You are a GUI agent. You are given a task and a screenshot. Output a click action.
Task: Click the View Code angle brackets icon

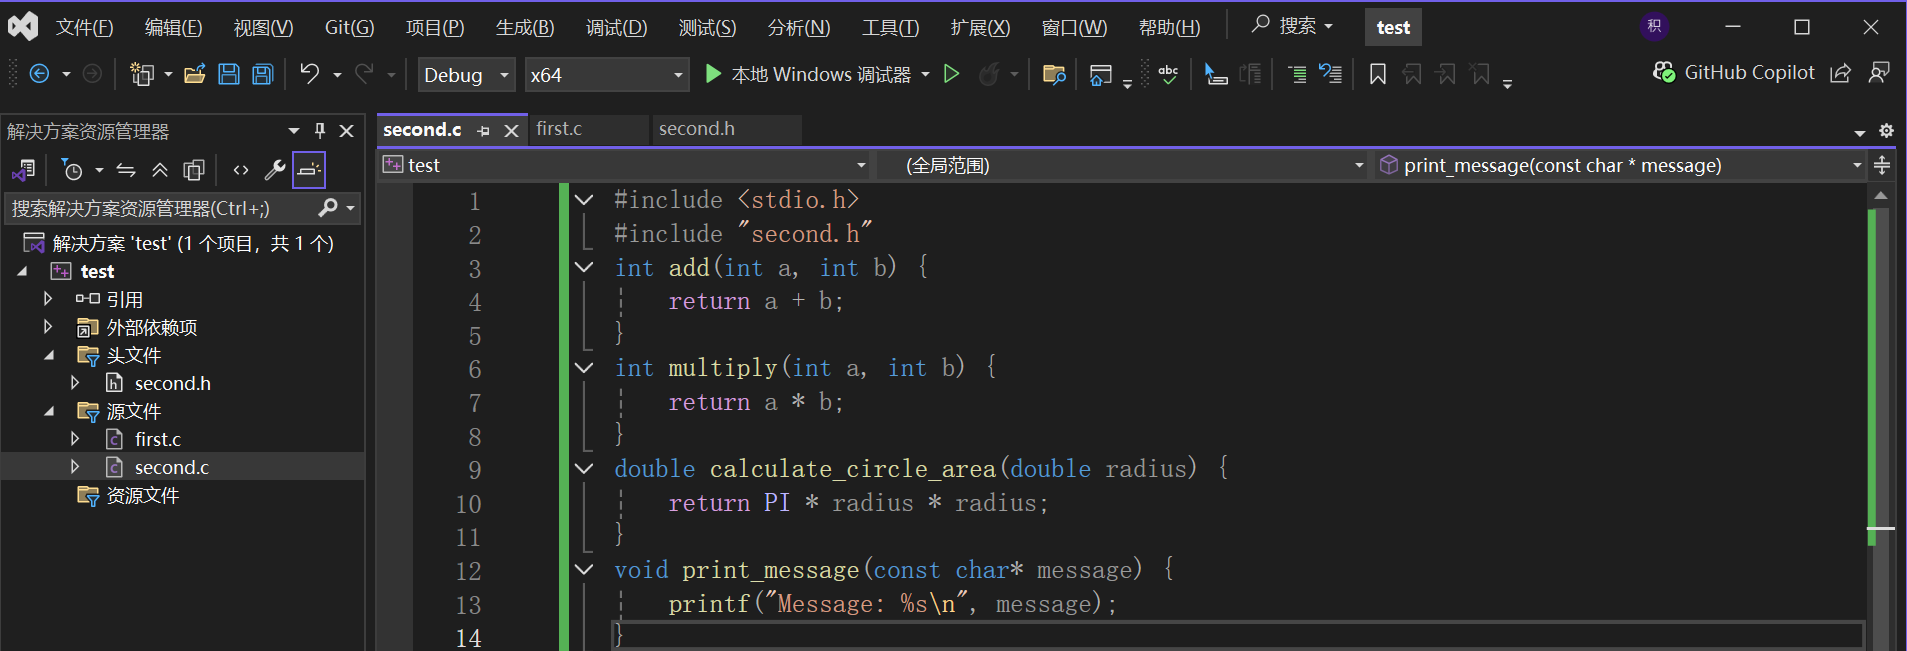[x=241, y=170]
